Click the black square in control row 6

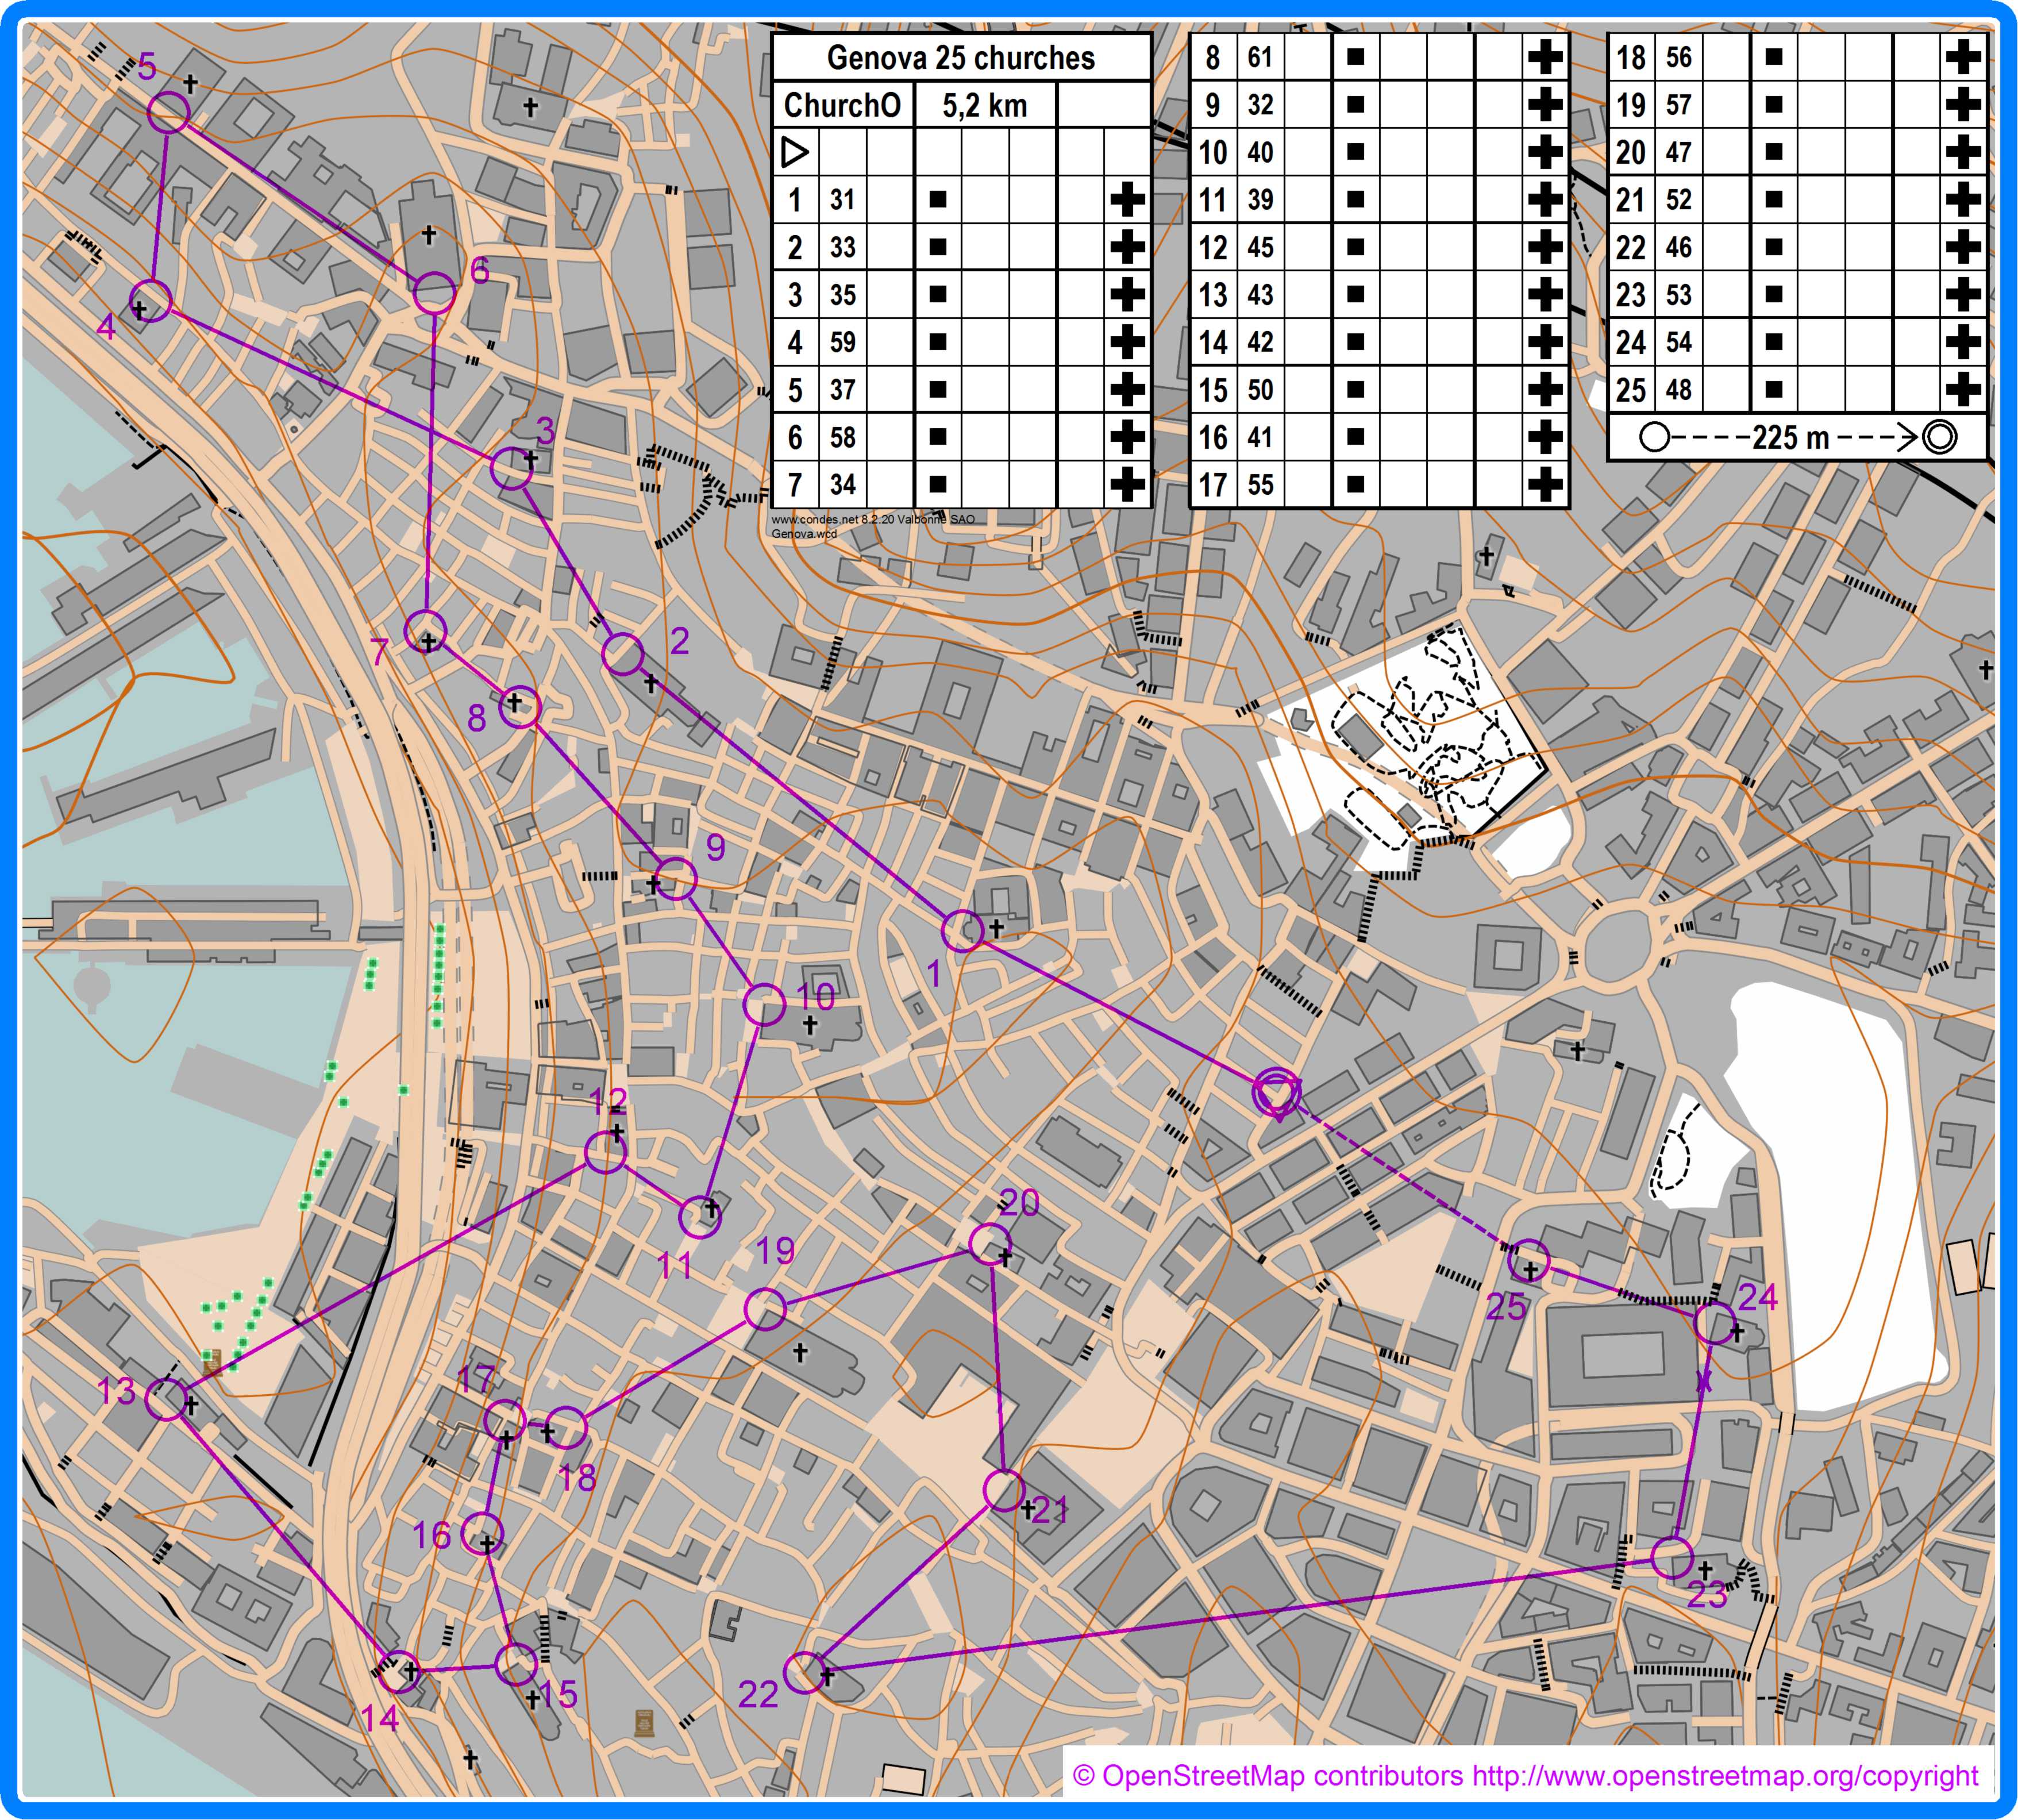938,437
